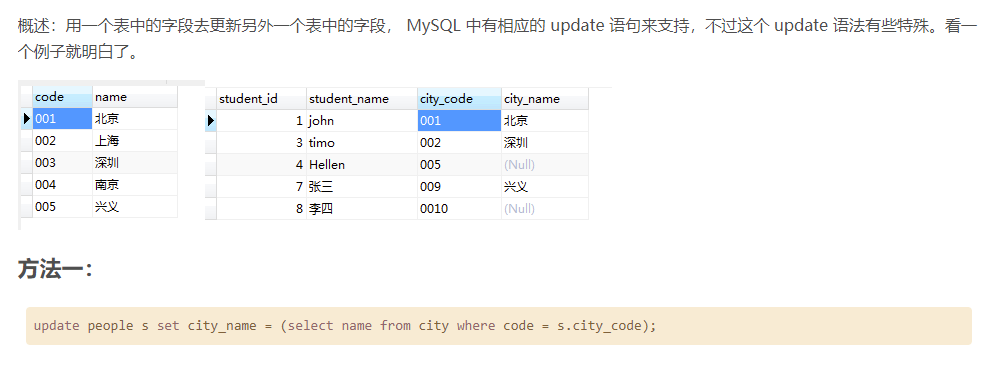Select the '张三' student name cell
Image resolution: width=991 pixels, height=366 pixels.
click(362, 187)
